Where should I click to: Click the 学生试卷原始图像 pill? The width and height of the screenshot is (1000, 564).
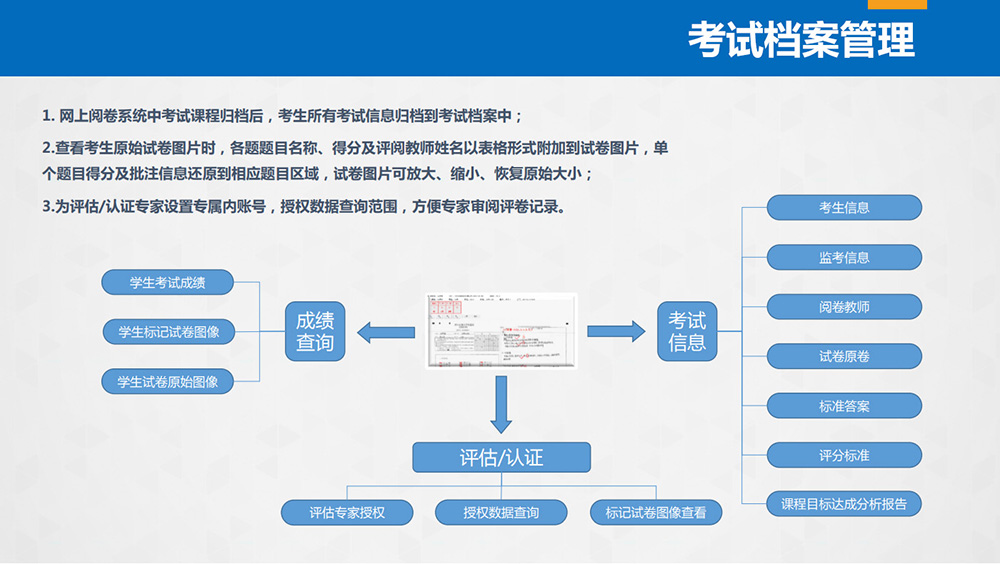tap(168, 381)
